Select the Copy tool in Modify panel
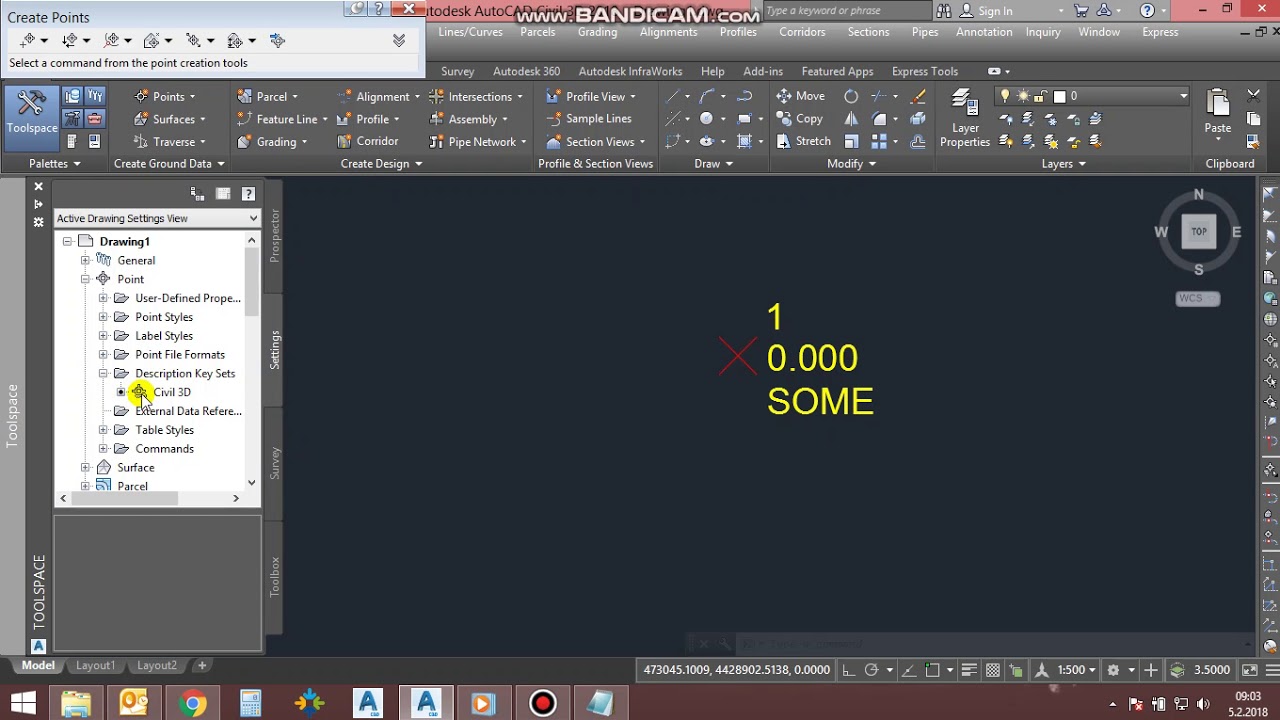1280x720 pixels. (x=800, y=119)
